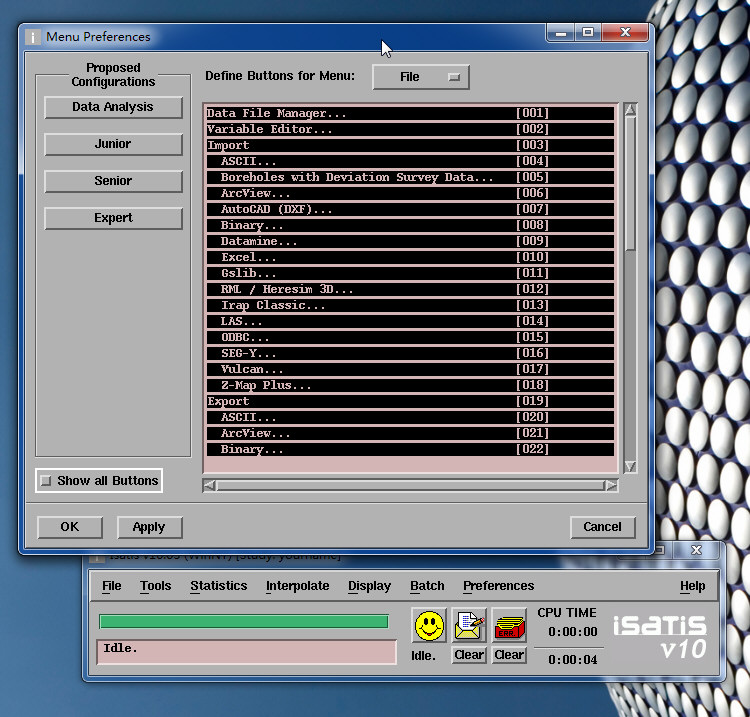Screen dimensions: 750x717
Task: Cancel the Menu Preferences dialog
Action: (603, 527)
